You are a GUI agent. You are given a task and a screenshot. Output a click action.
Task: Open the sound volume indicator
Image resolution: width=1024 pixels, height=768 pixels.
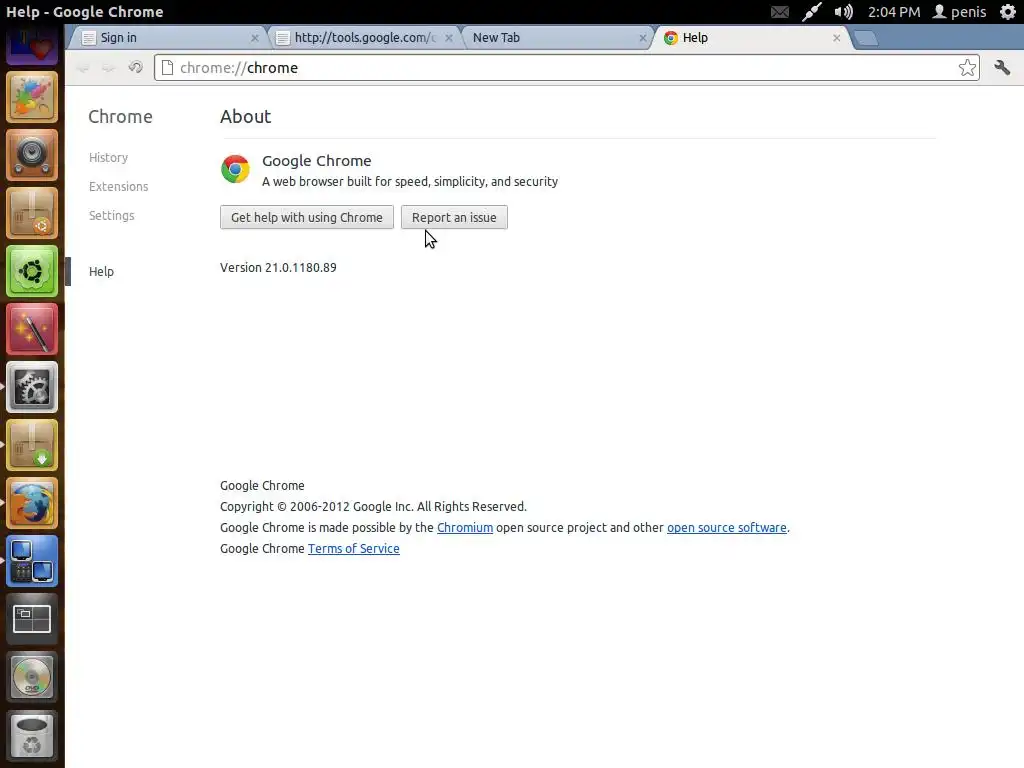click(843, 12)
